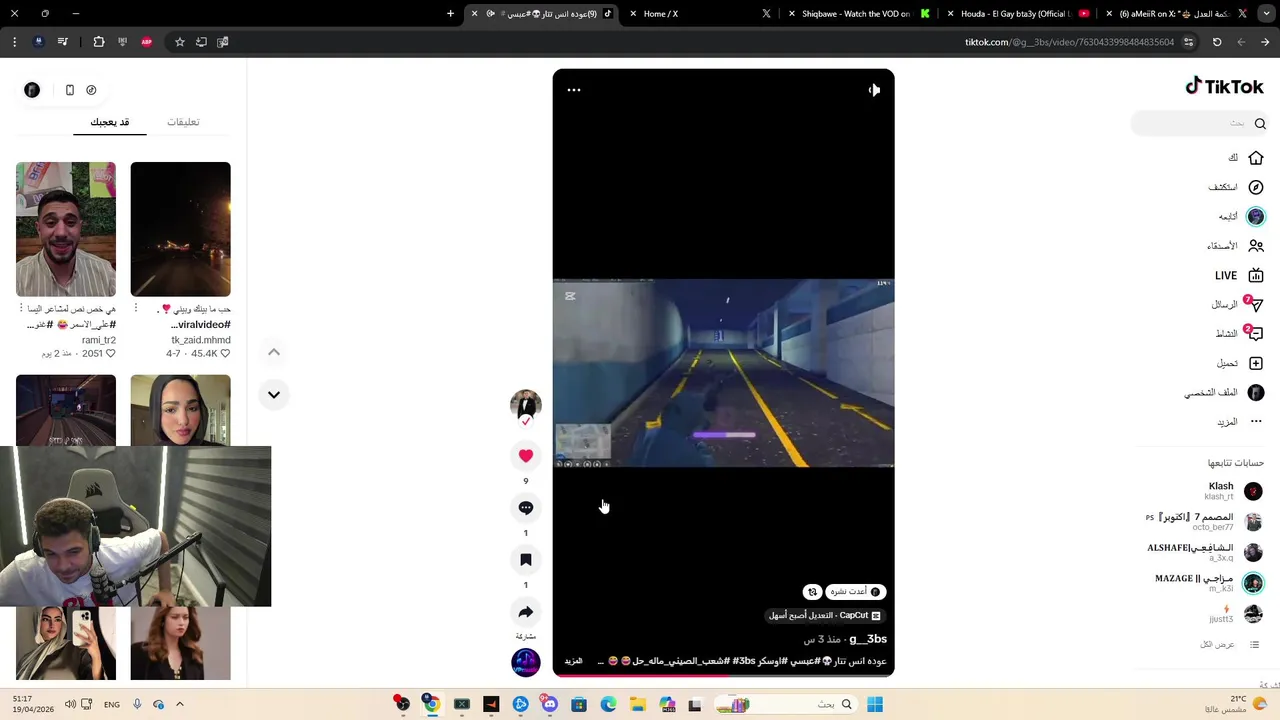Viewport: 1280px width, 720px height.
Task: Open the Profile sidebar item
Action: [x=1225, y=393]
